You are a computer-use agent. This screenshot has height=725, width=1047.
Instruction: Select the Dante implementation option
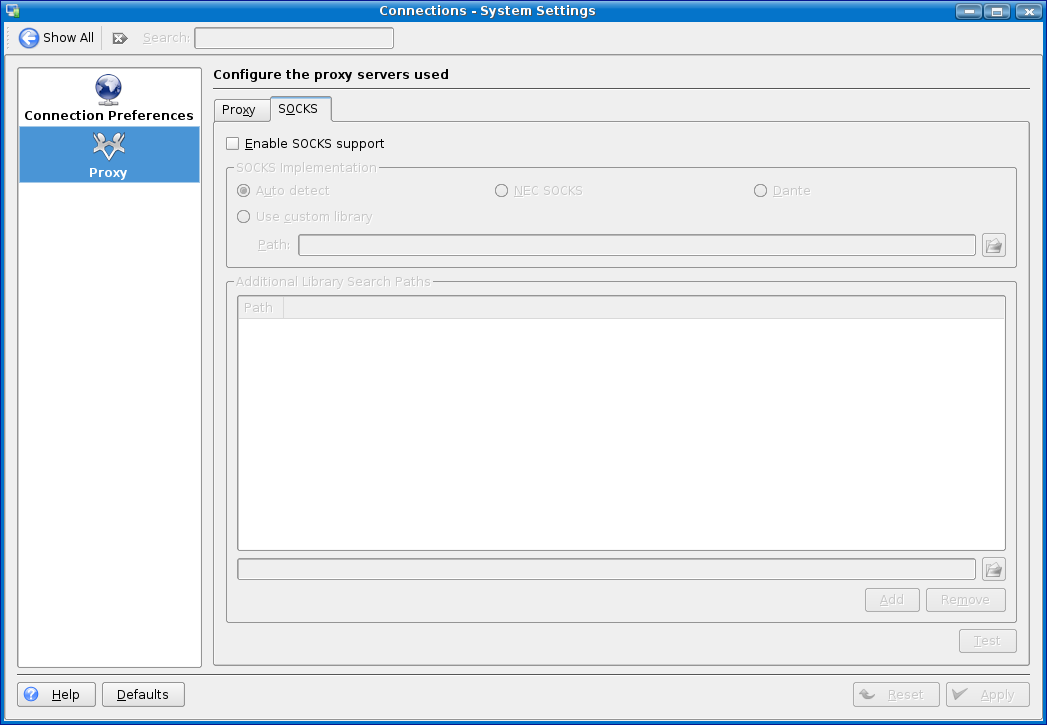point(760,191)
